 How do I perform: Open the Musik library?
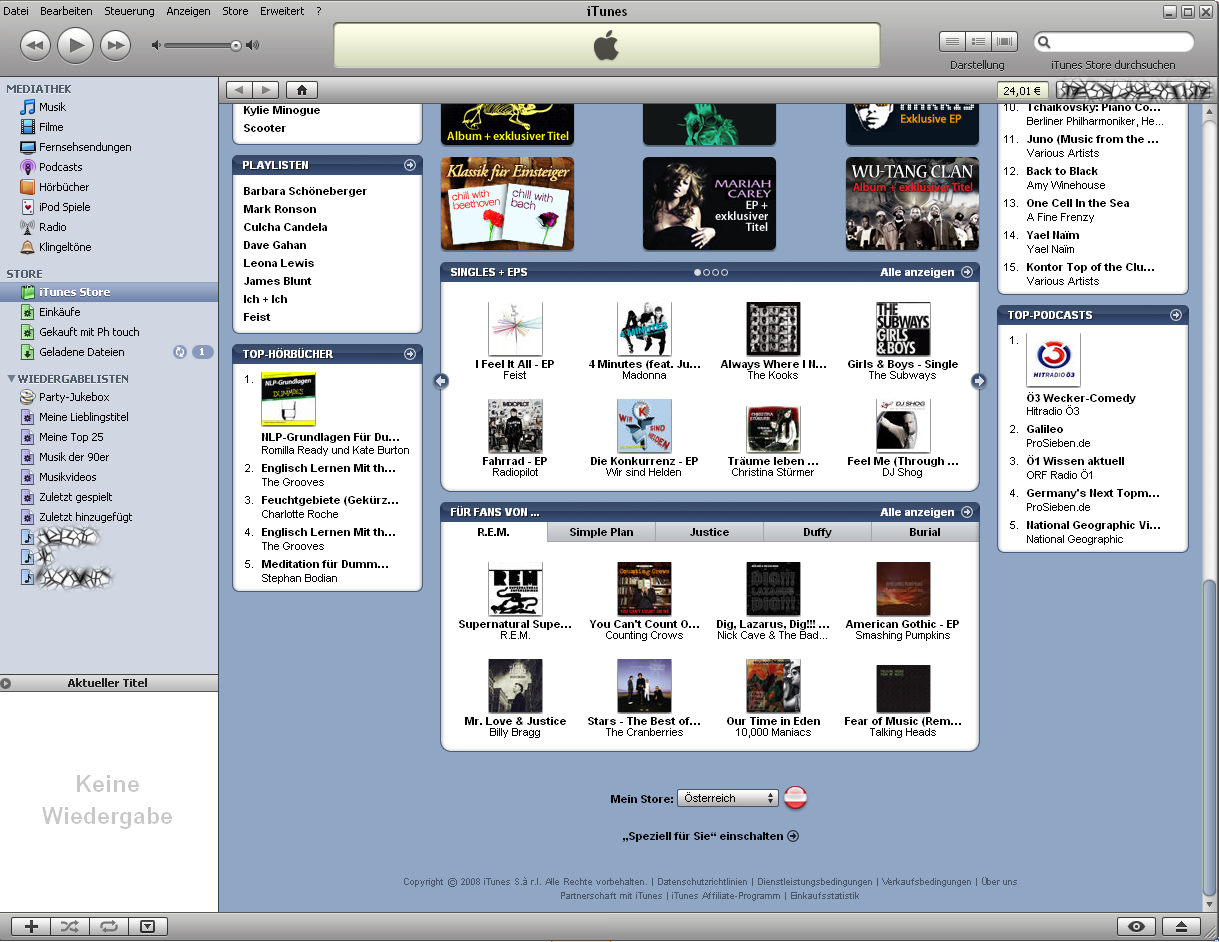pyautogui.click(x=52, y=107)
